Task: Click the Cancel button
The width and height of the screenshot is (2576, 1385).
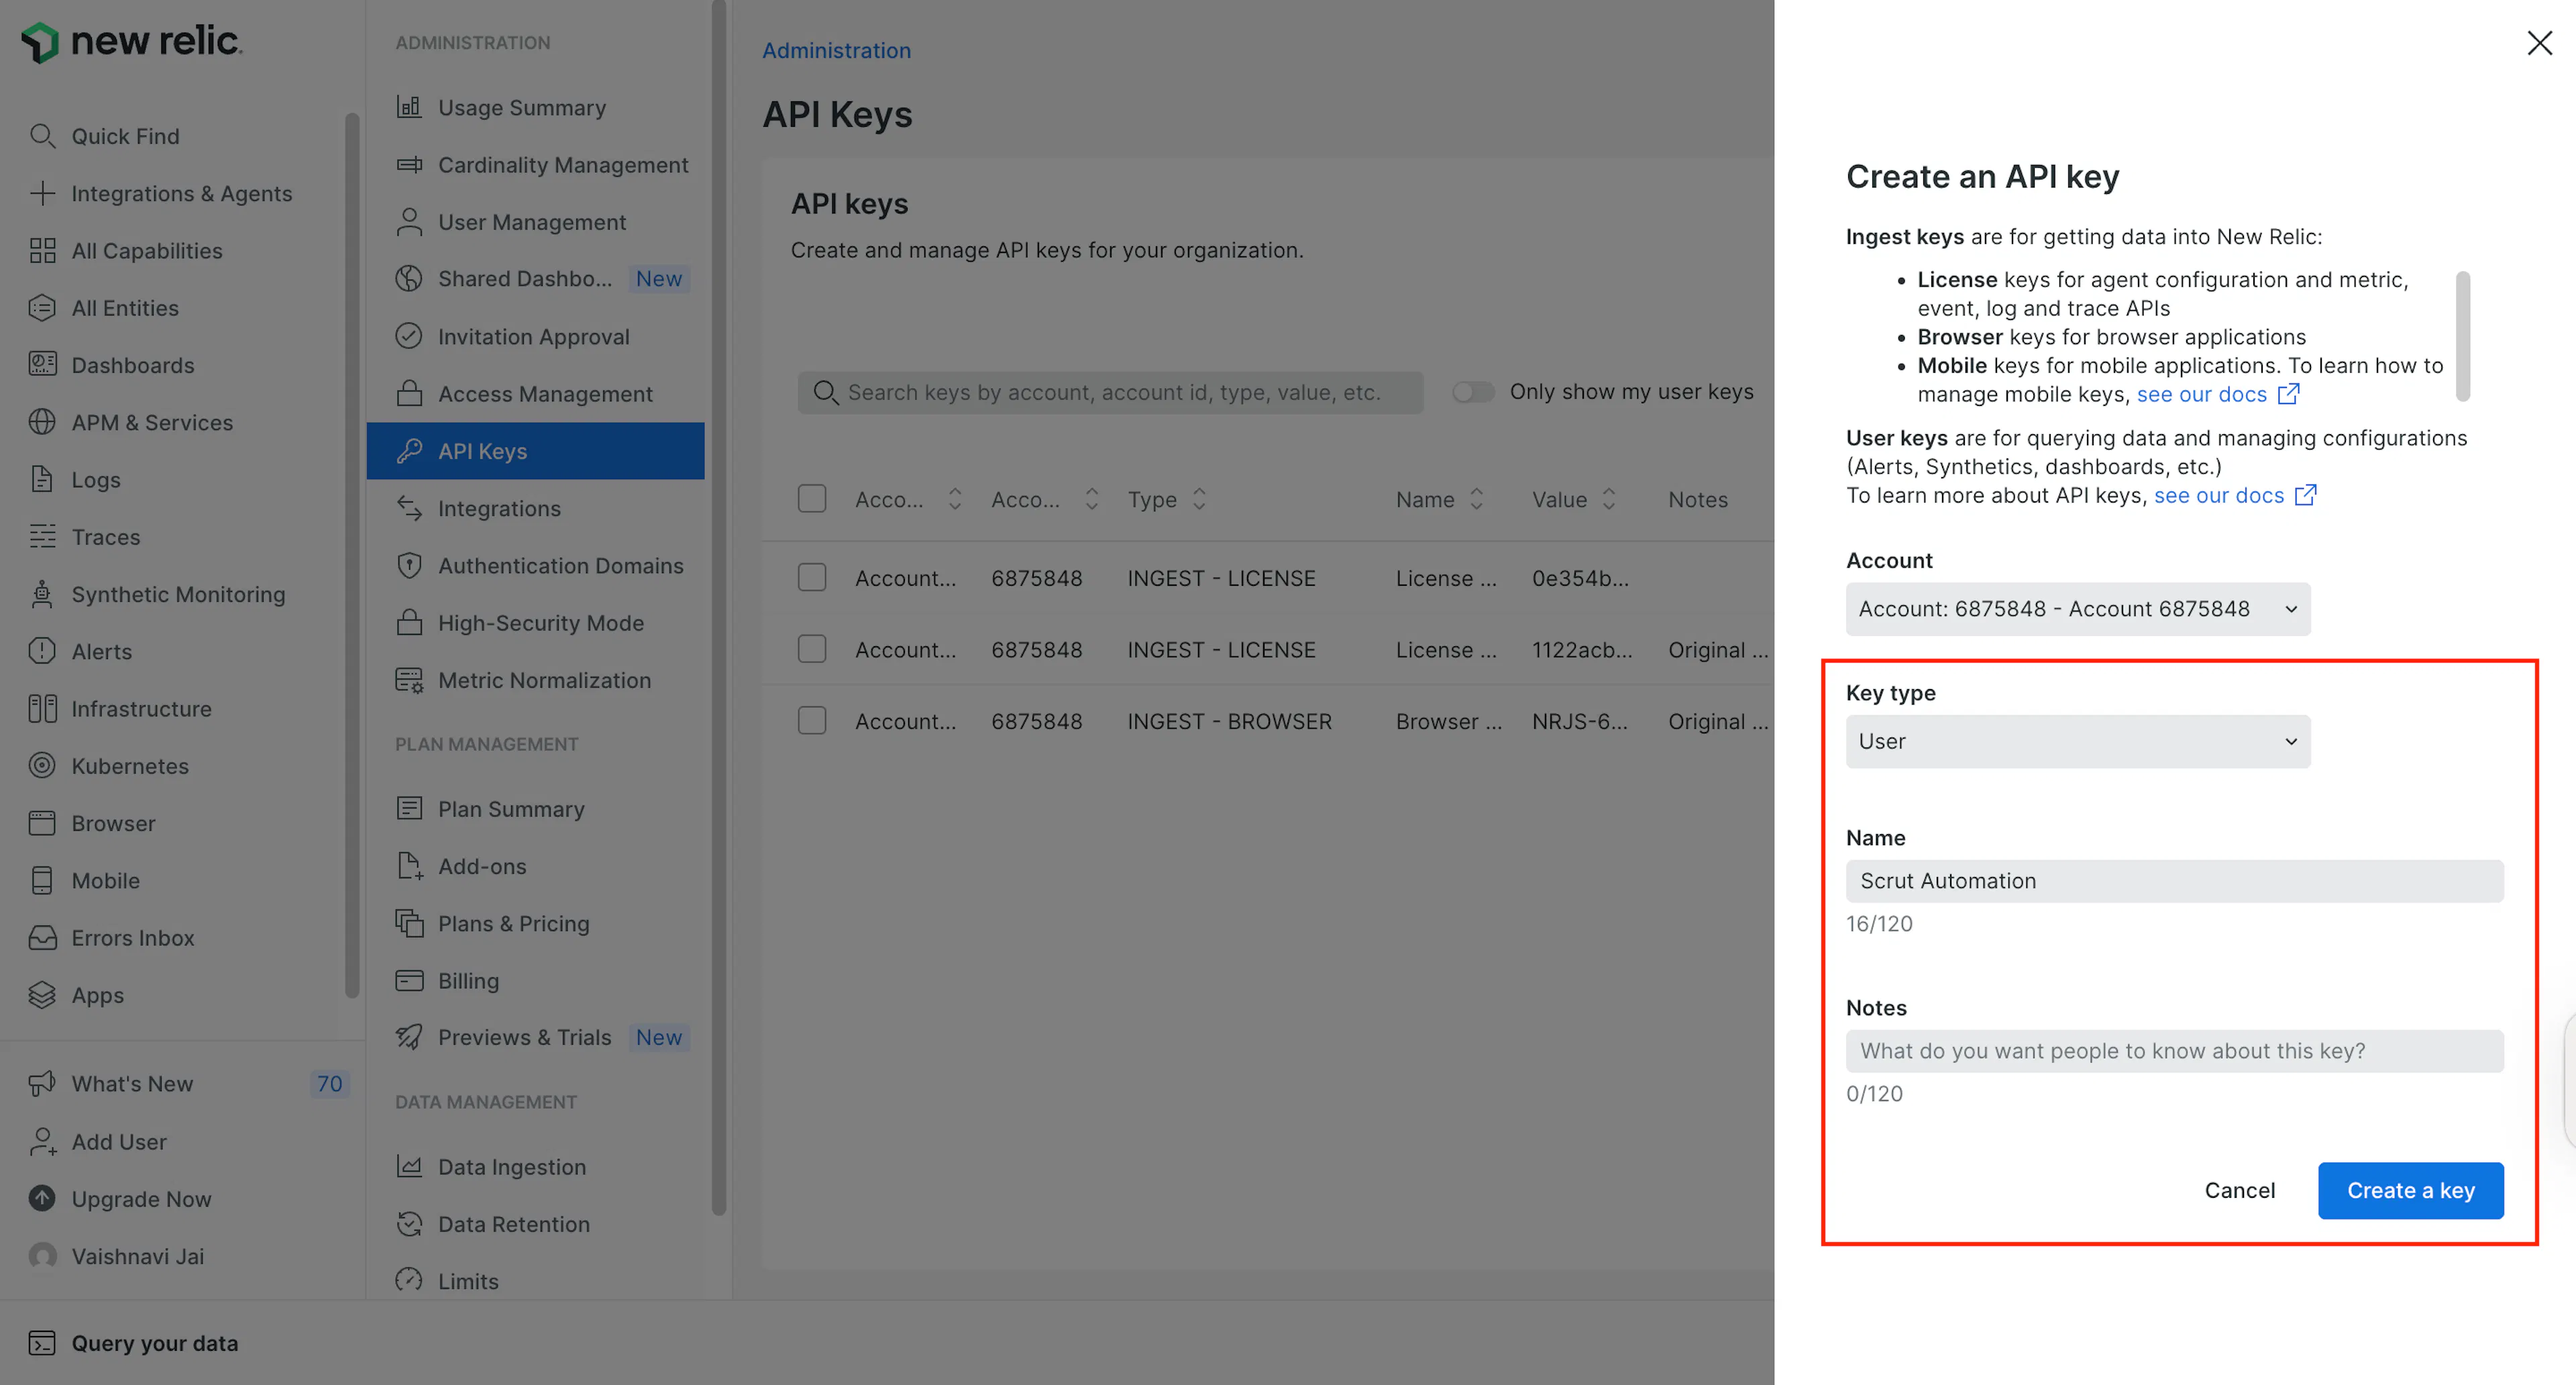Action: [x=2239, y=1190]
